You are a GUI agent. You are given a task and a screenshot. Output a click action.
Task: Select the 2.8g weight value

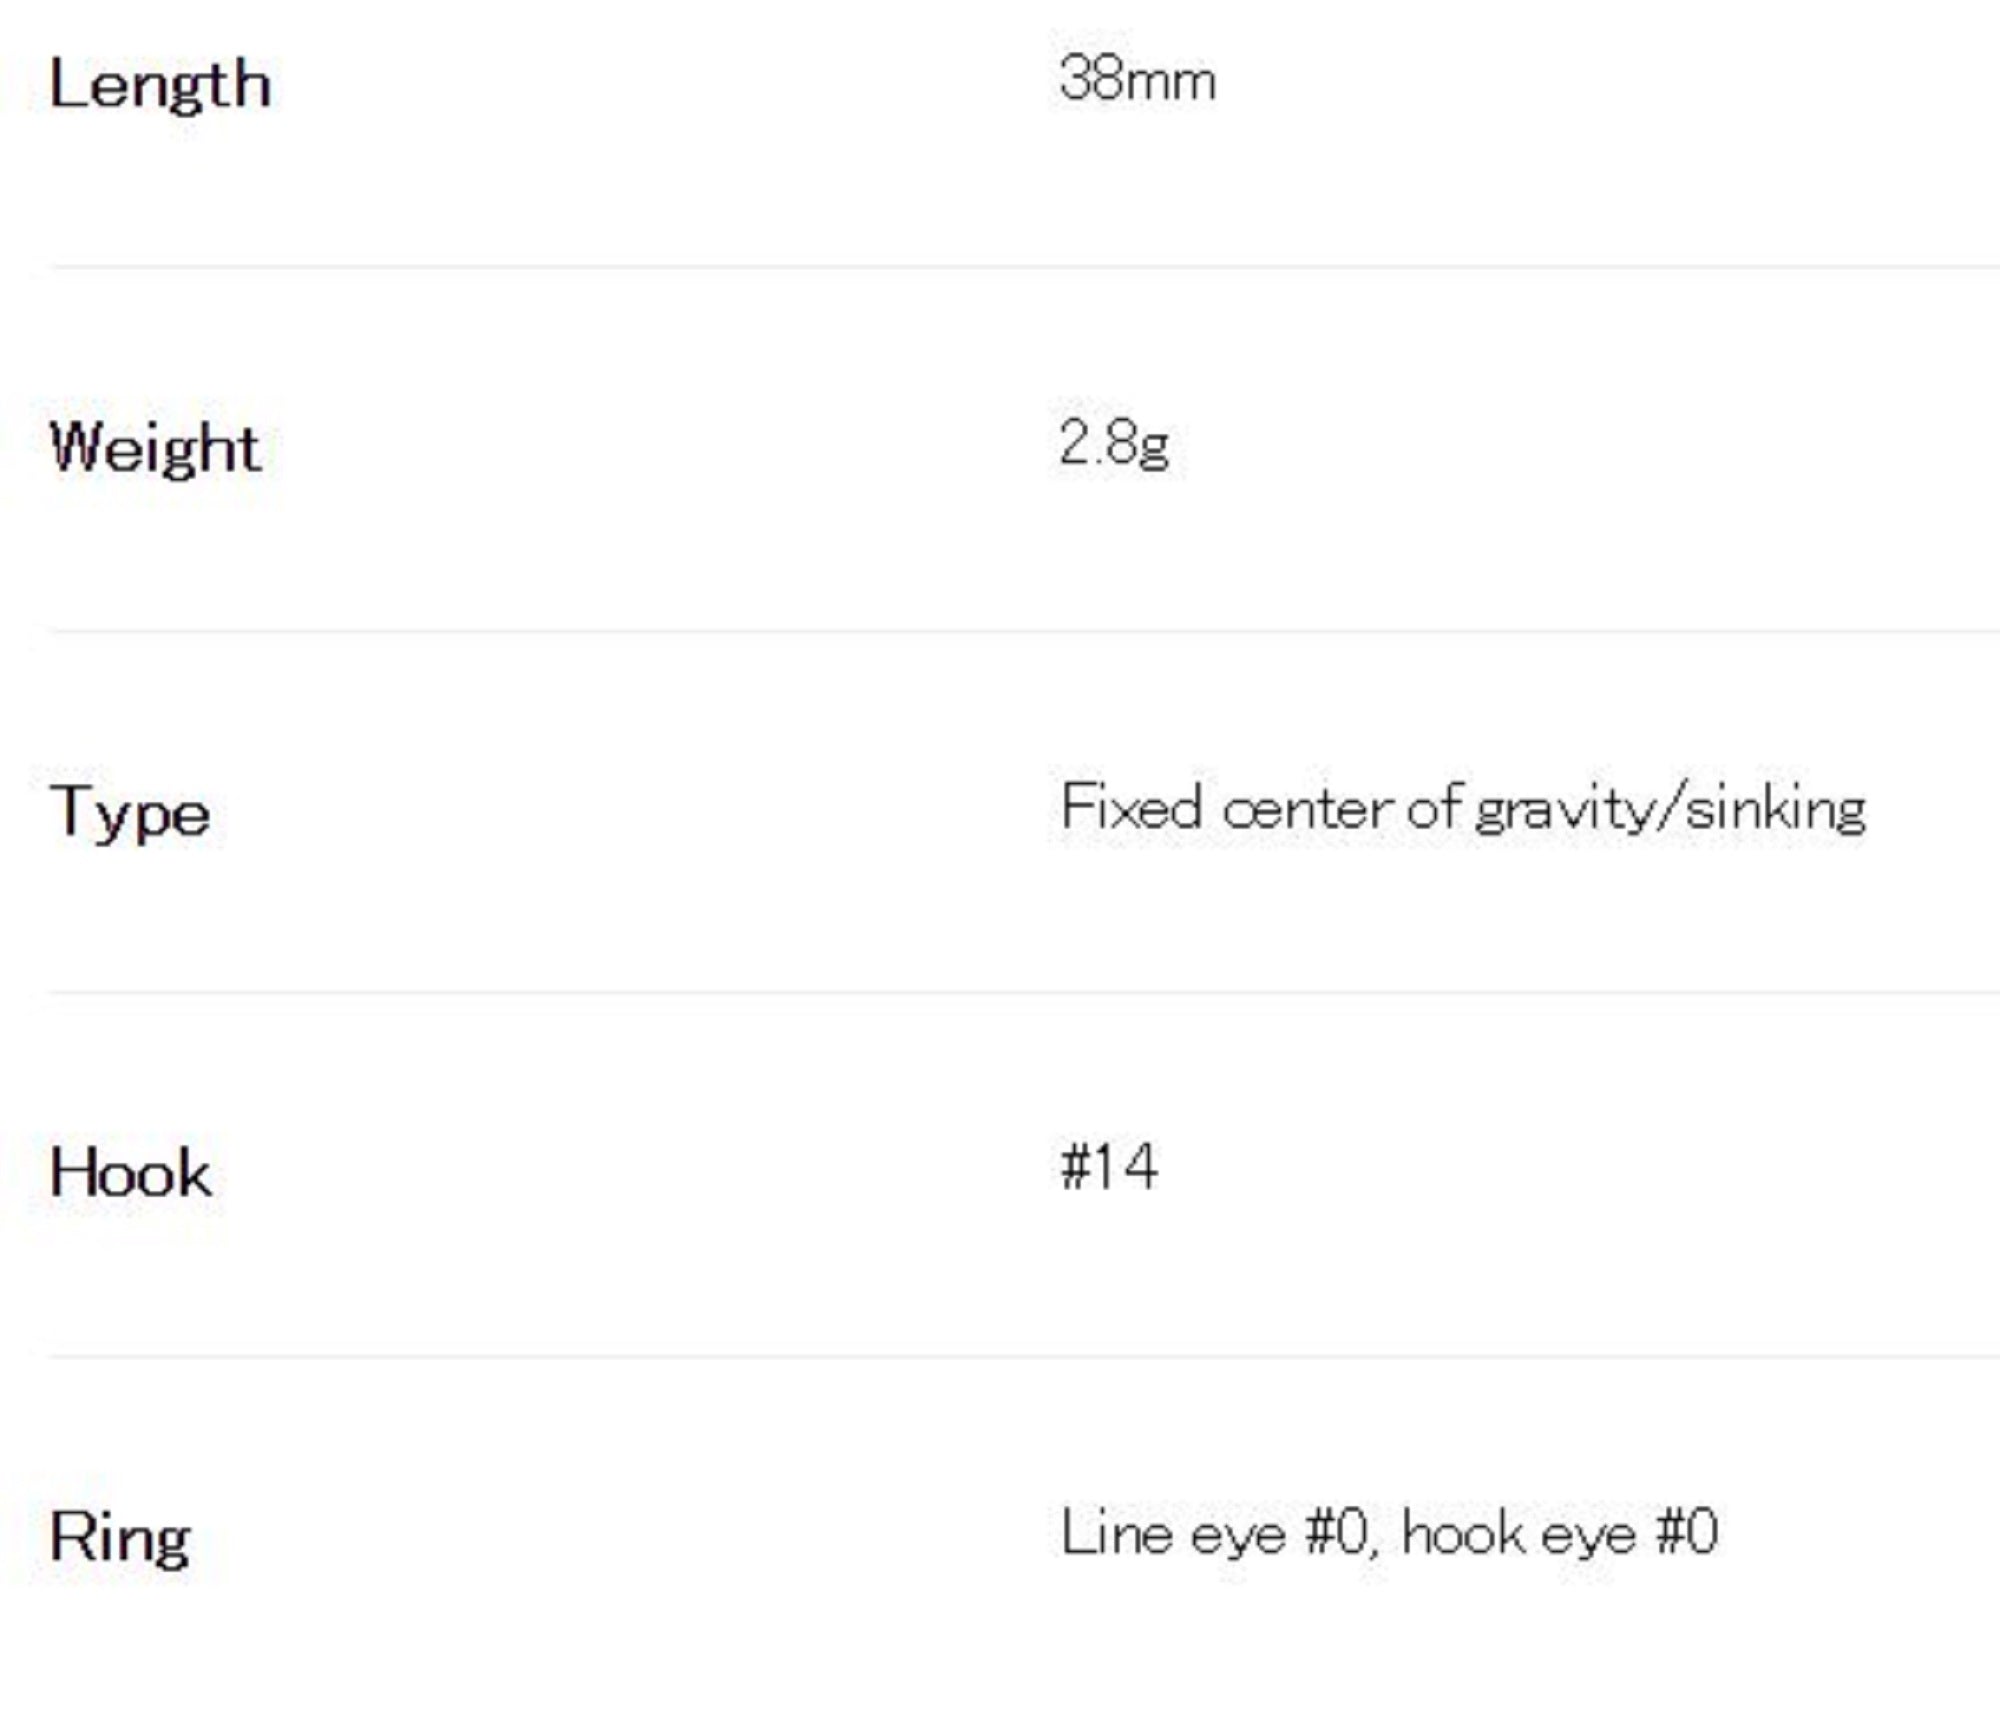pyautogui.click(x=1113, y=443)
